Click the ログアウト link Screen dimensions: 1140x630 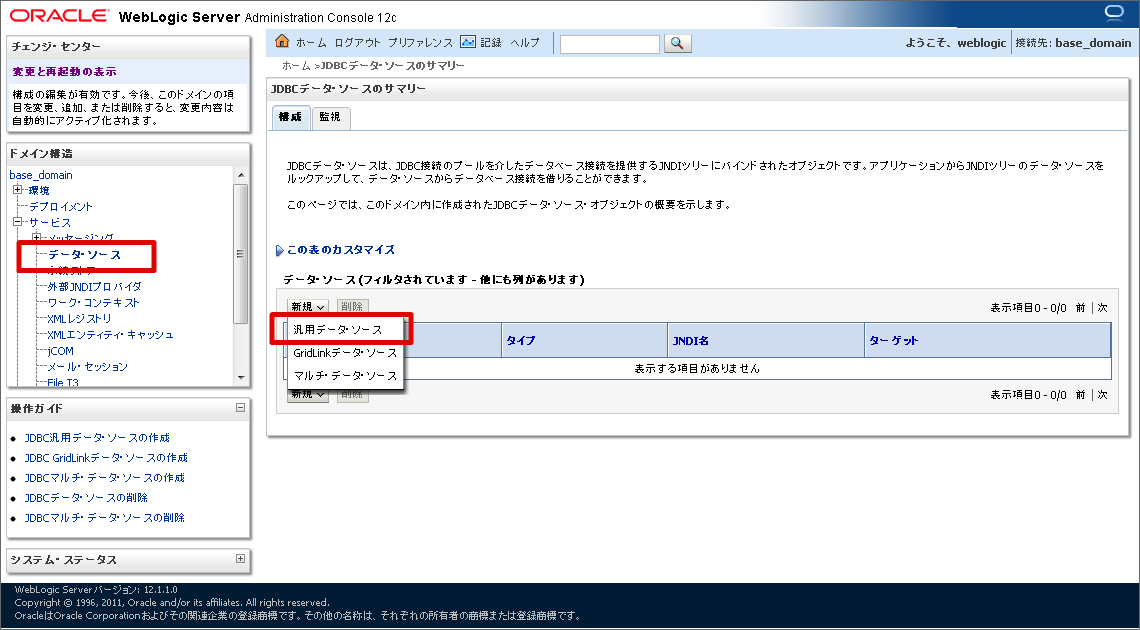[358, 43]
